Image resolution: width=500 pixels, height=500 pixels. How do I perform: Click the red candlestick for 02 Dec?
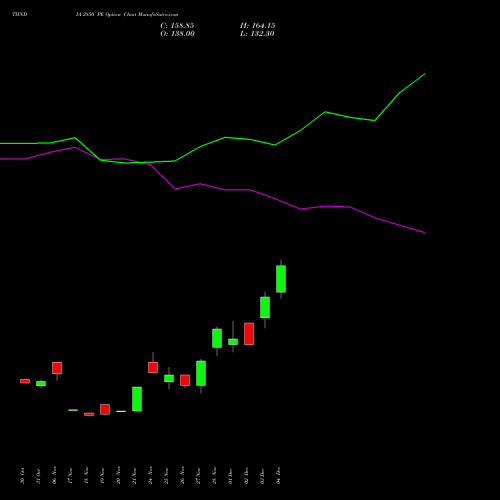point(249,334)
